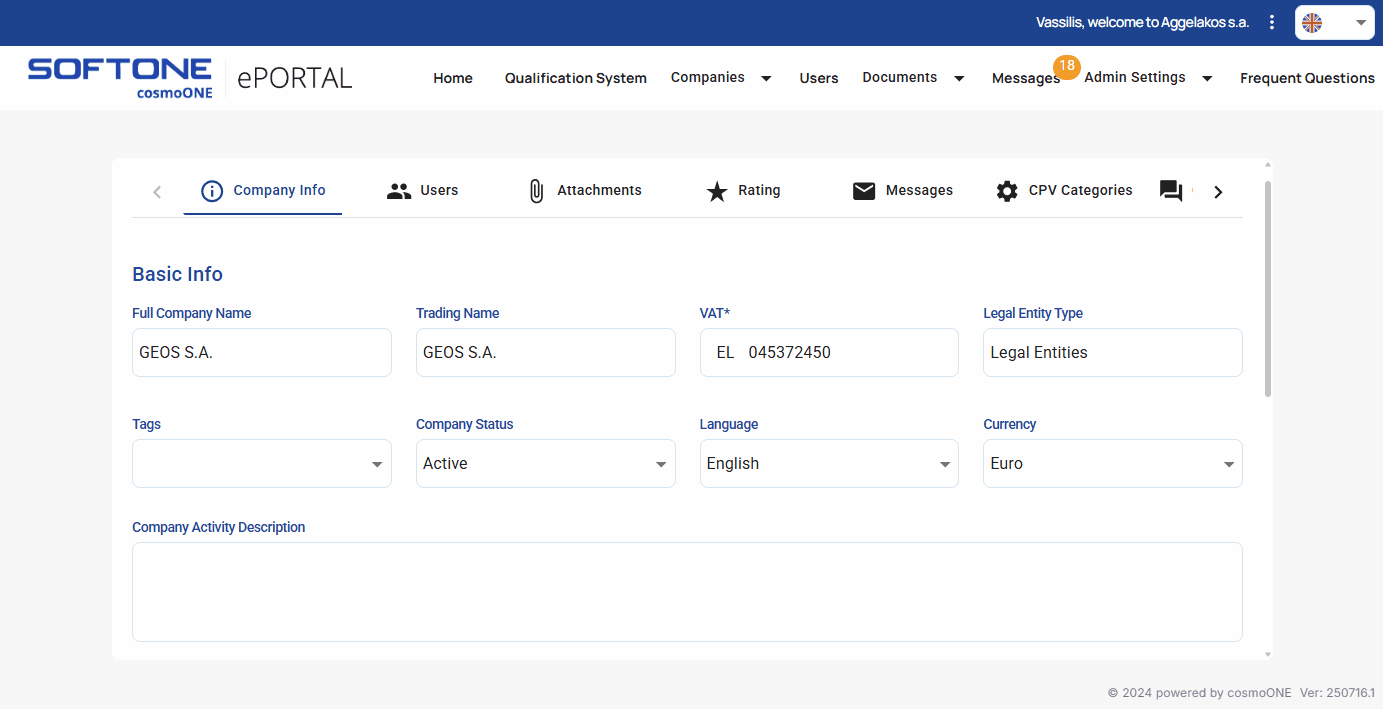Click the Attachments paperclip icon
This screenshot has width=1383, height=709.
point(536,191)
